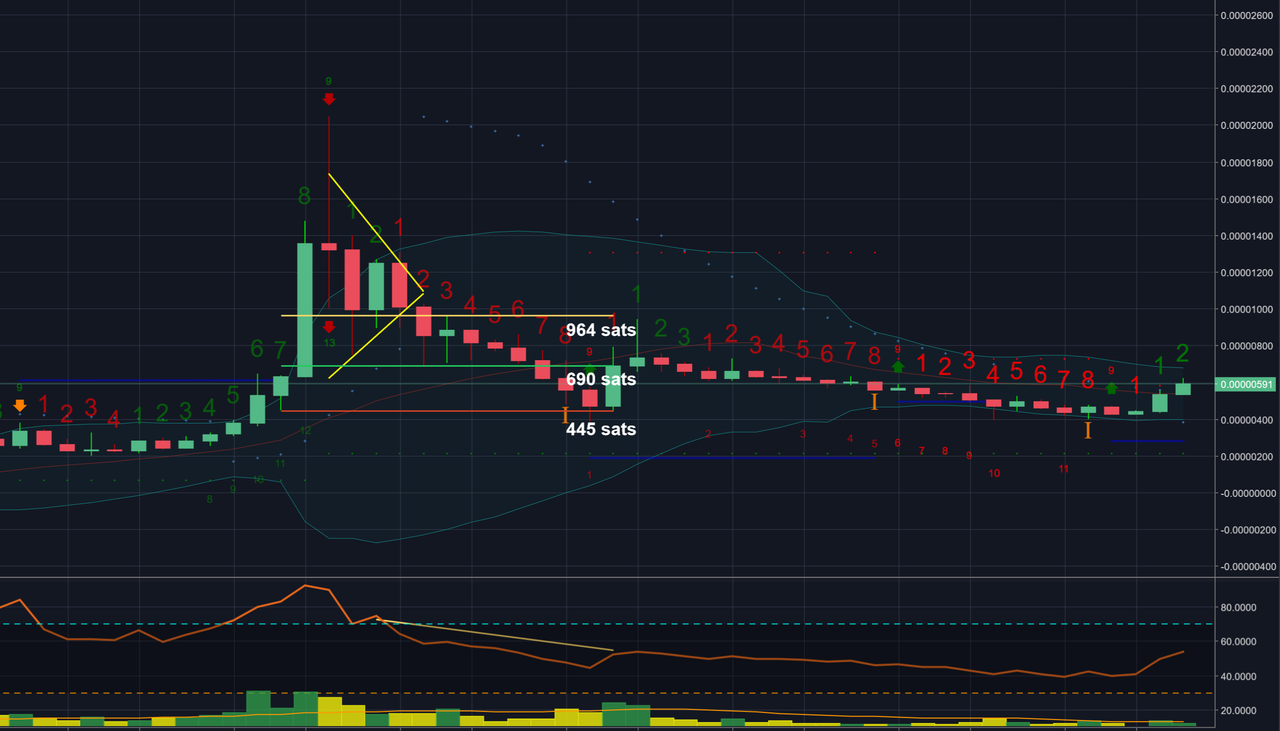
Task: Click the 0.00001000 price axis label
Action: (1245, 310)
